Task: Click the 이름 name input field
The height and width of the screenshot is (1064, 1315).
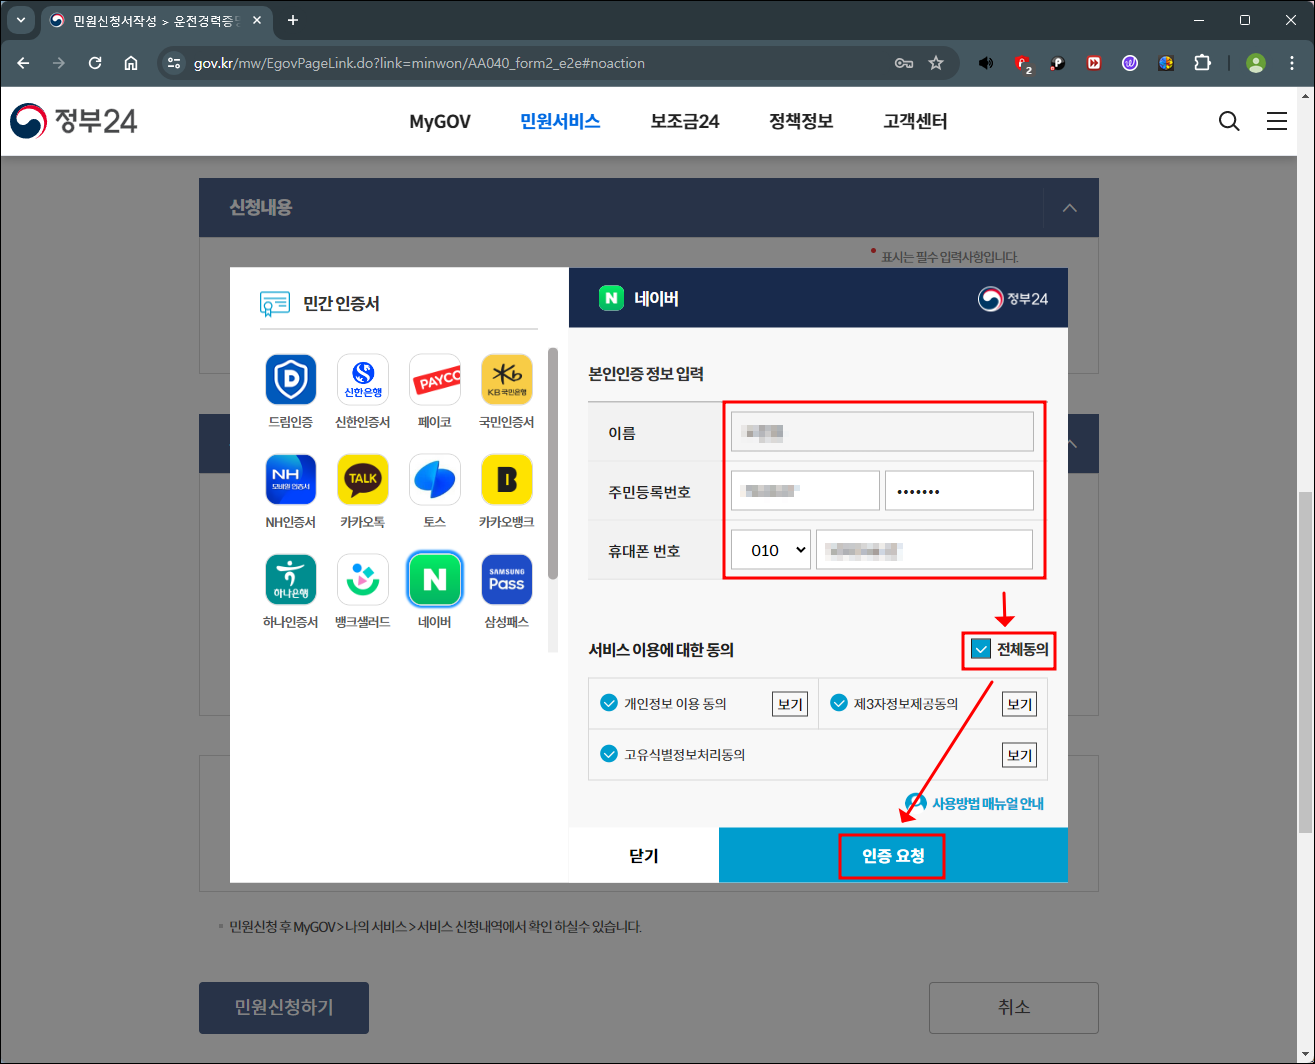Action: [882, 432]
